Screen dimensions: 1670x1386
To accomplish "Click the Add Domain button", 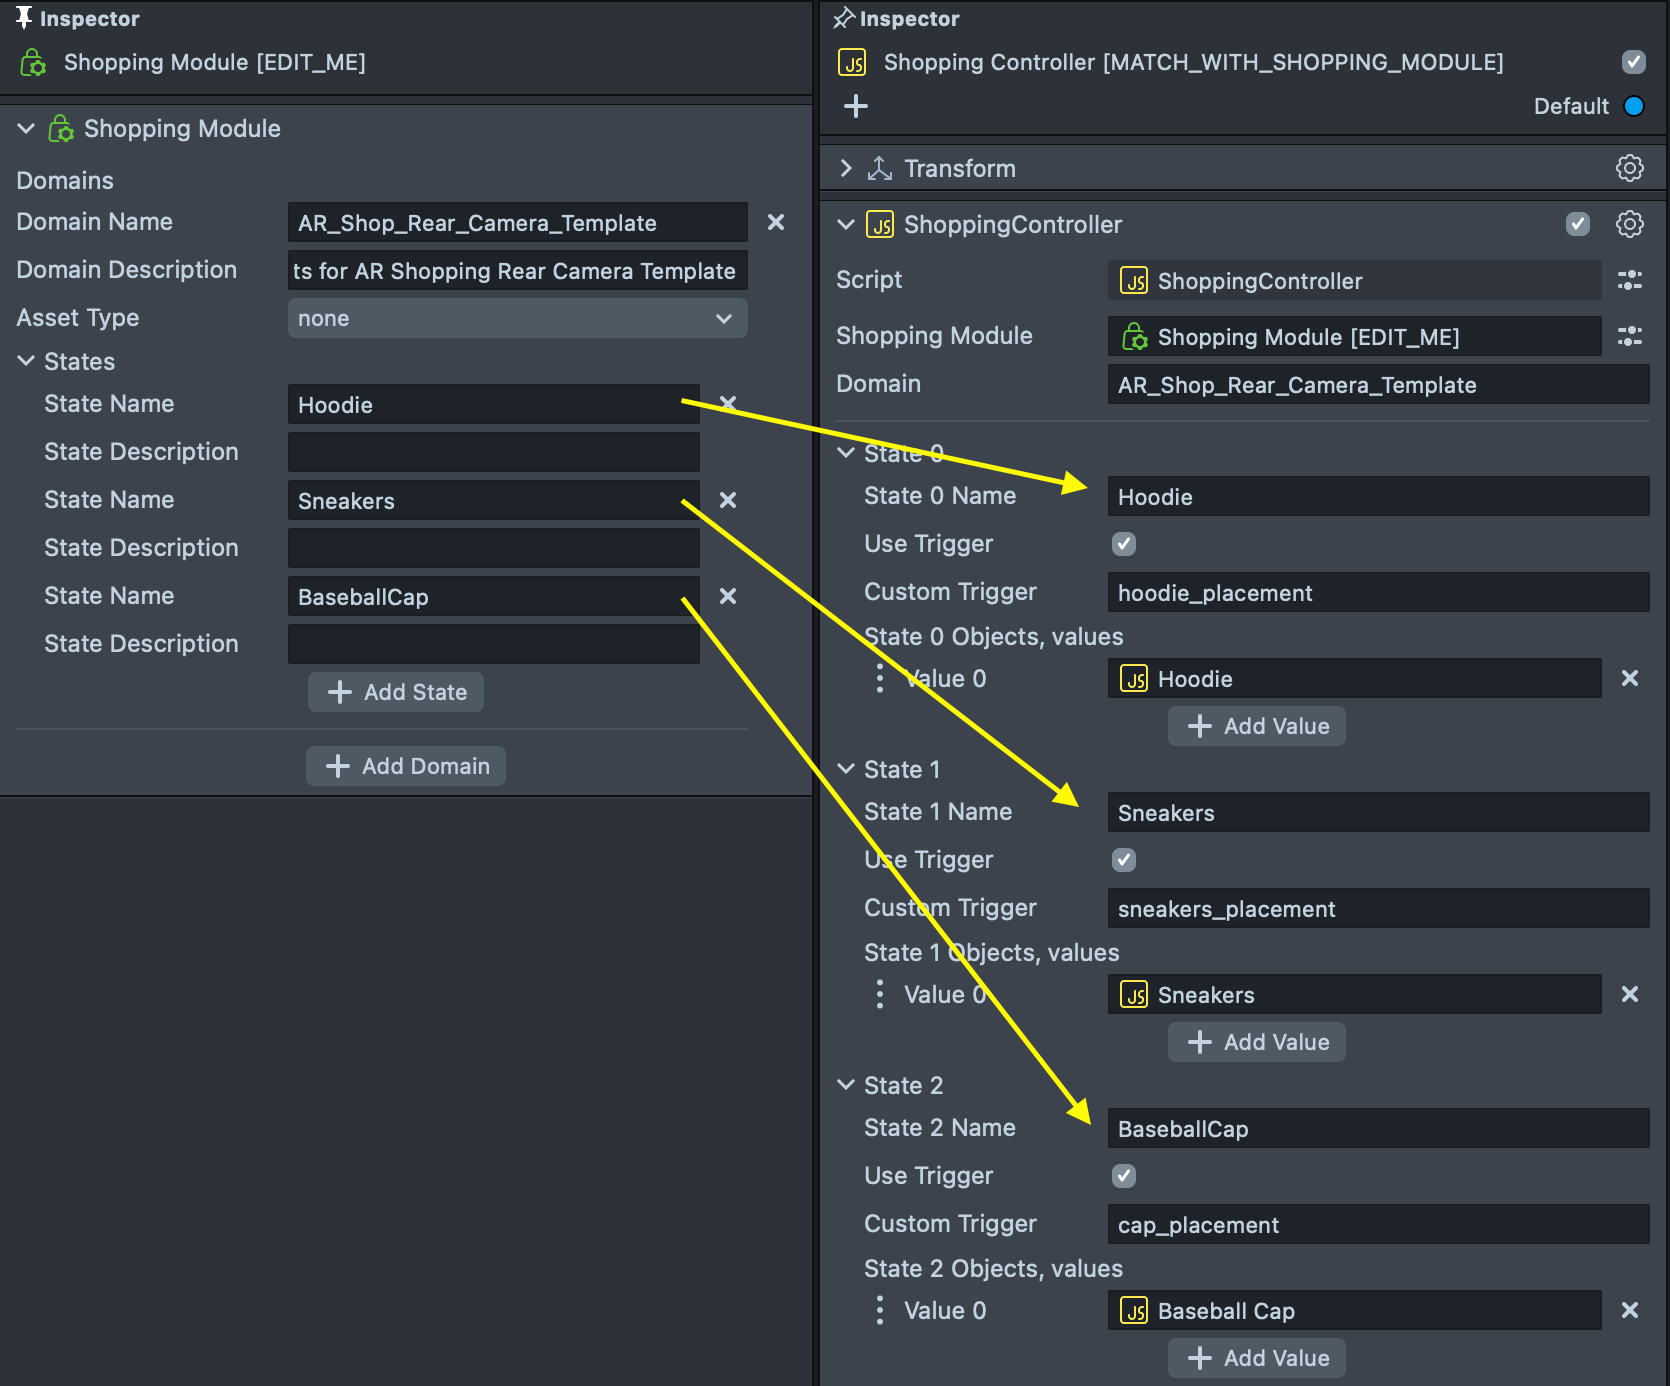I will (406, 766).
